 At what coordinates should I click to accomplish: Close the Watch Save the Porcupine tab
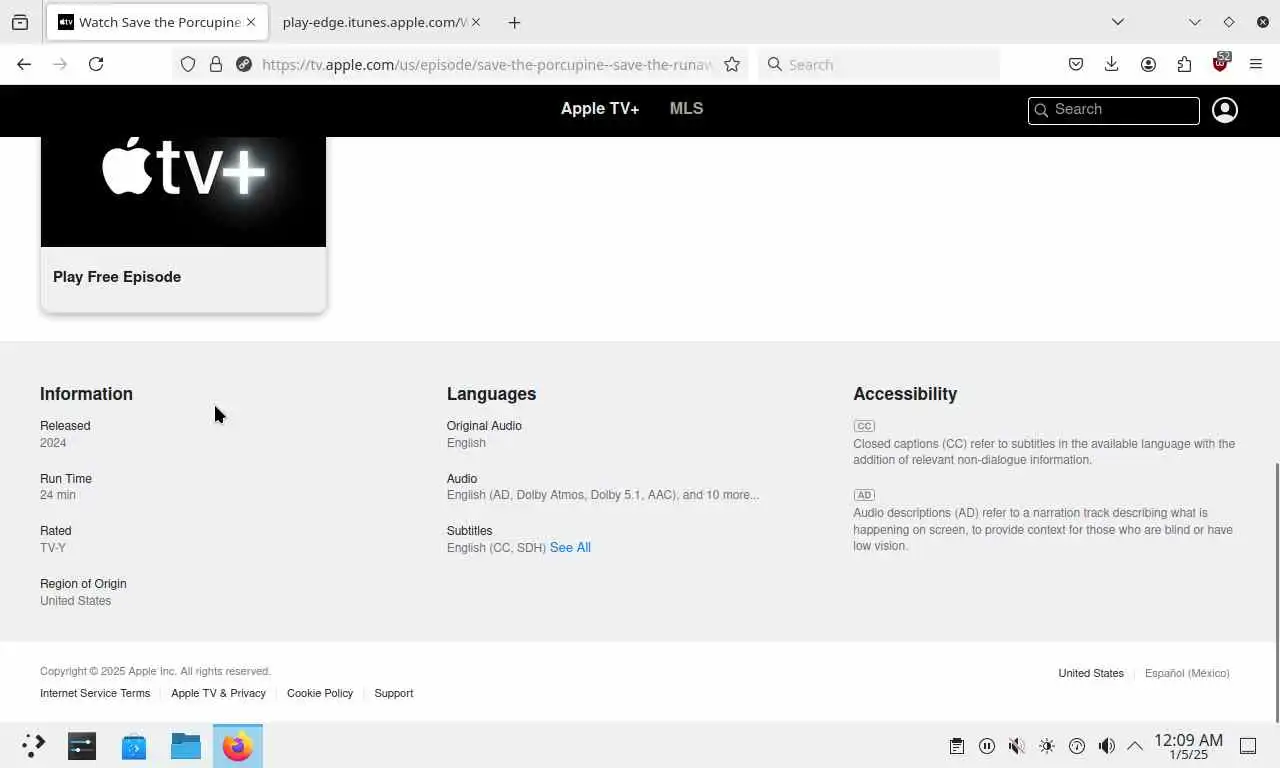[251, 22]
